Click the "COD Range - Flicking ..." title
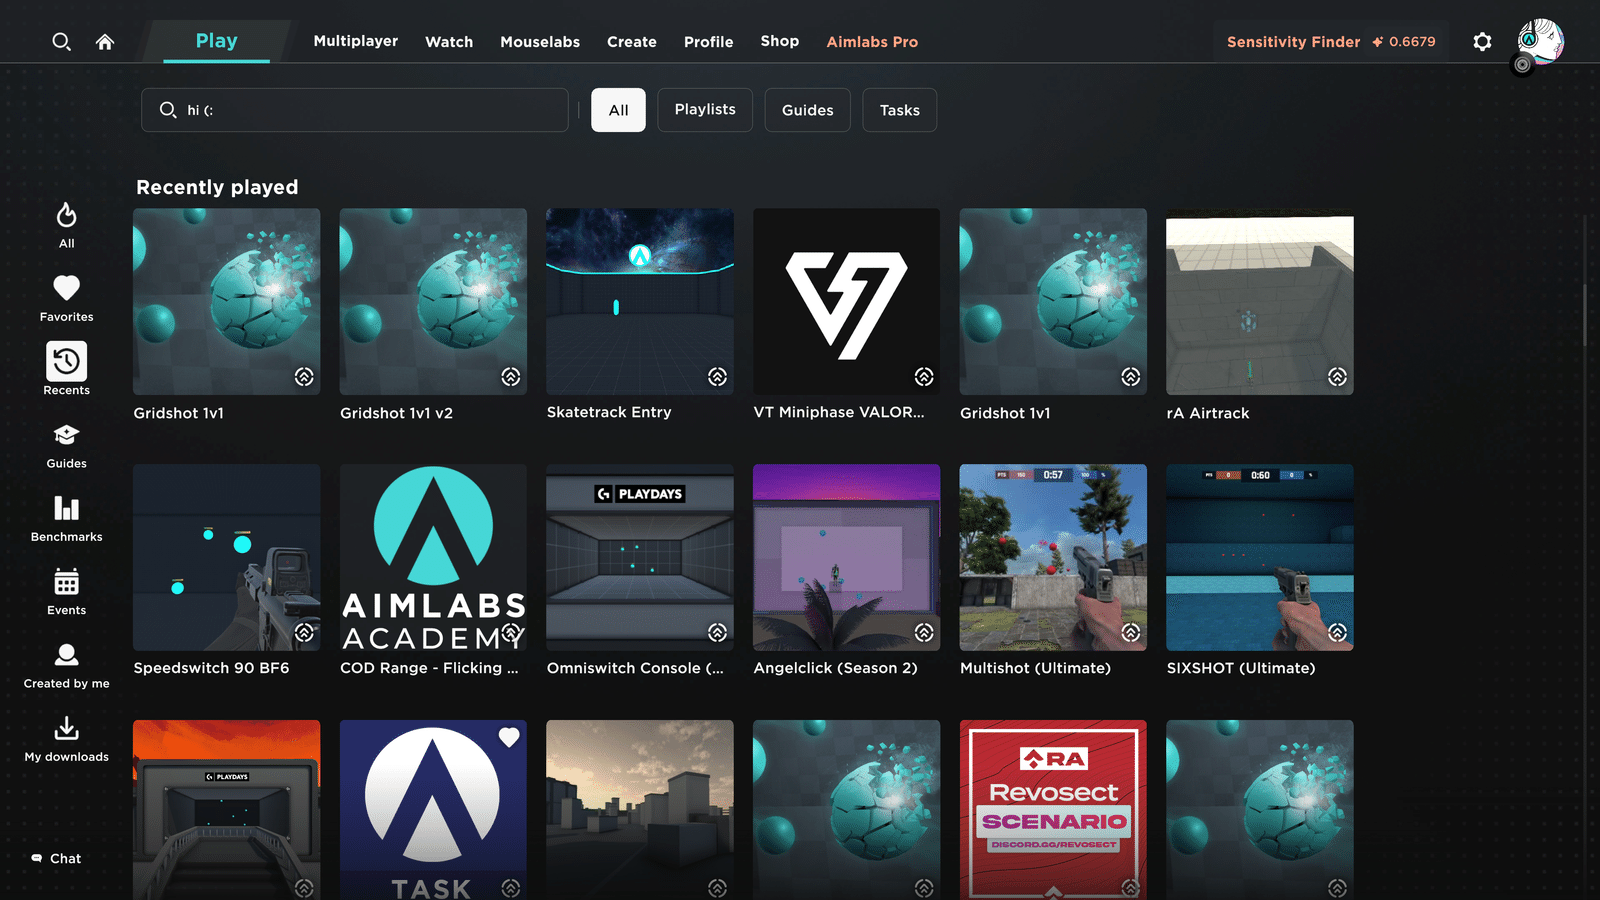Screen dimensions: 1600x900 coord(429,668)
